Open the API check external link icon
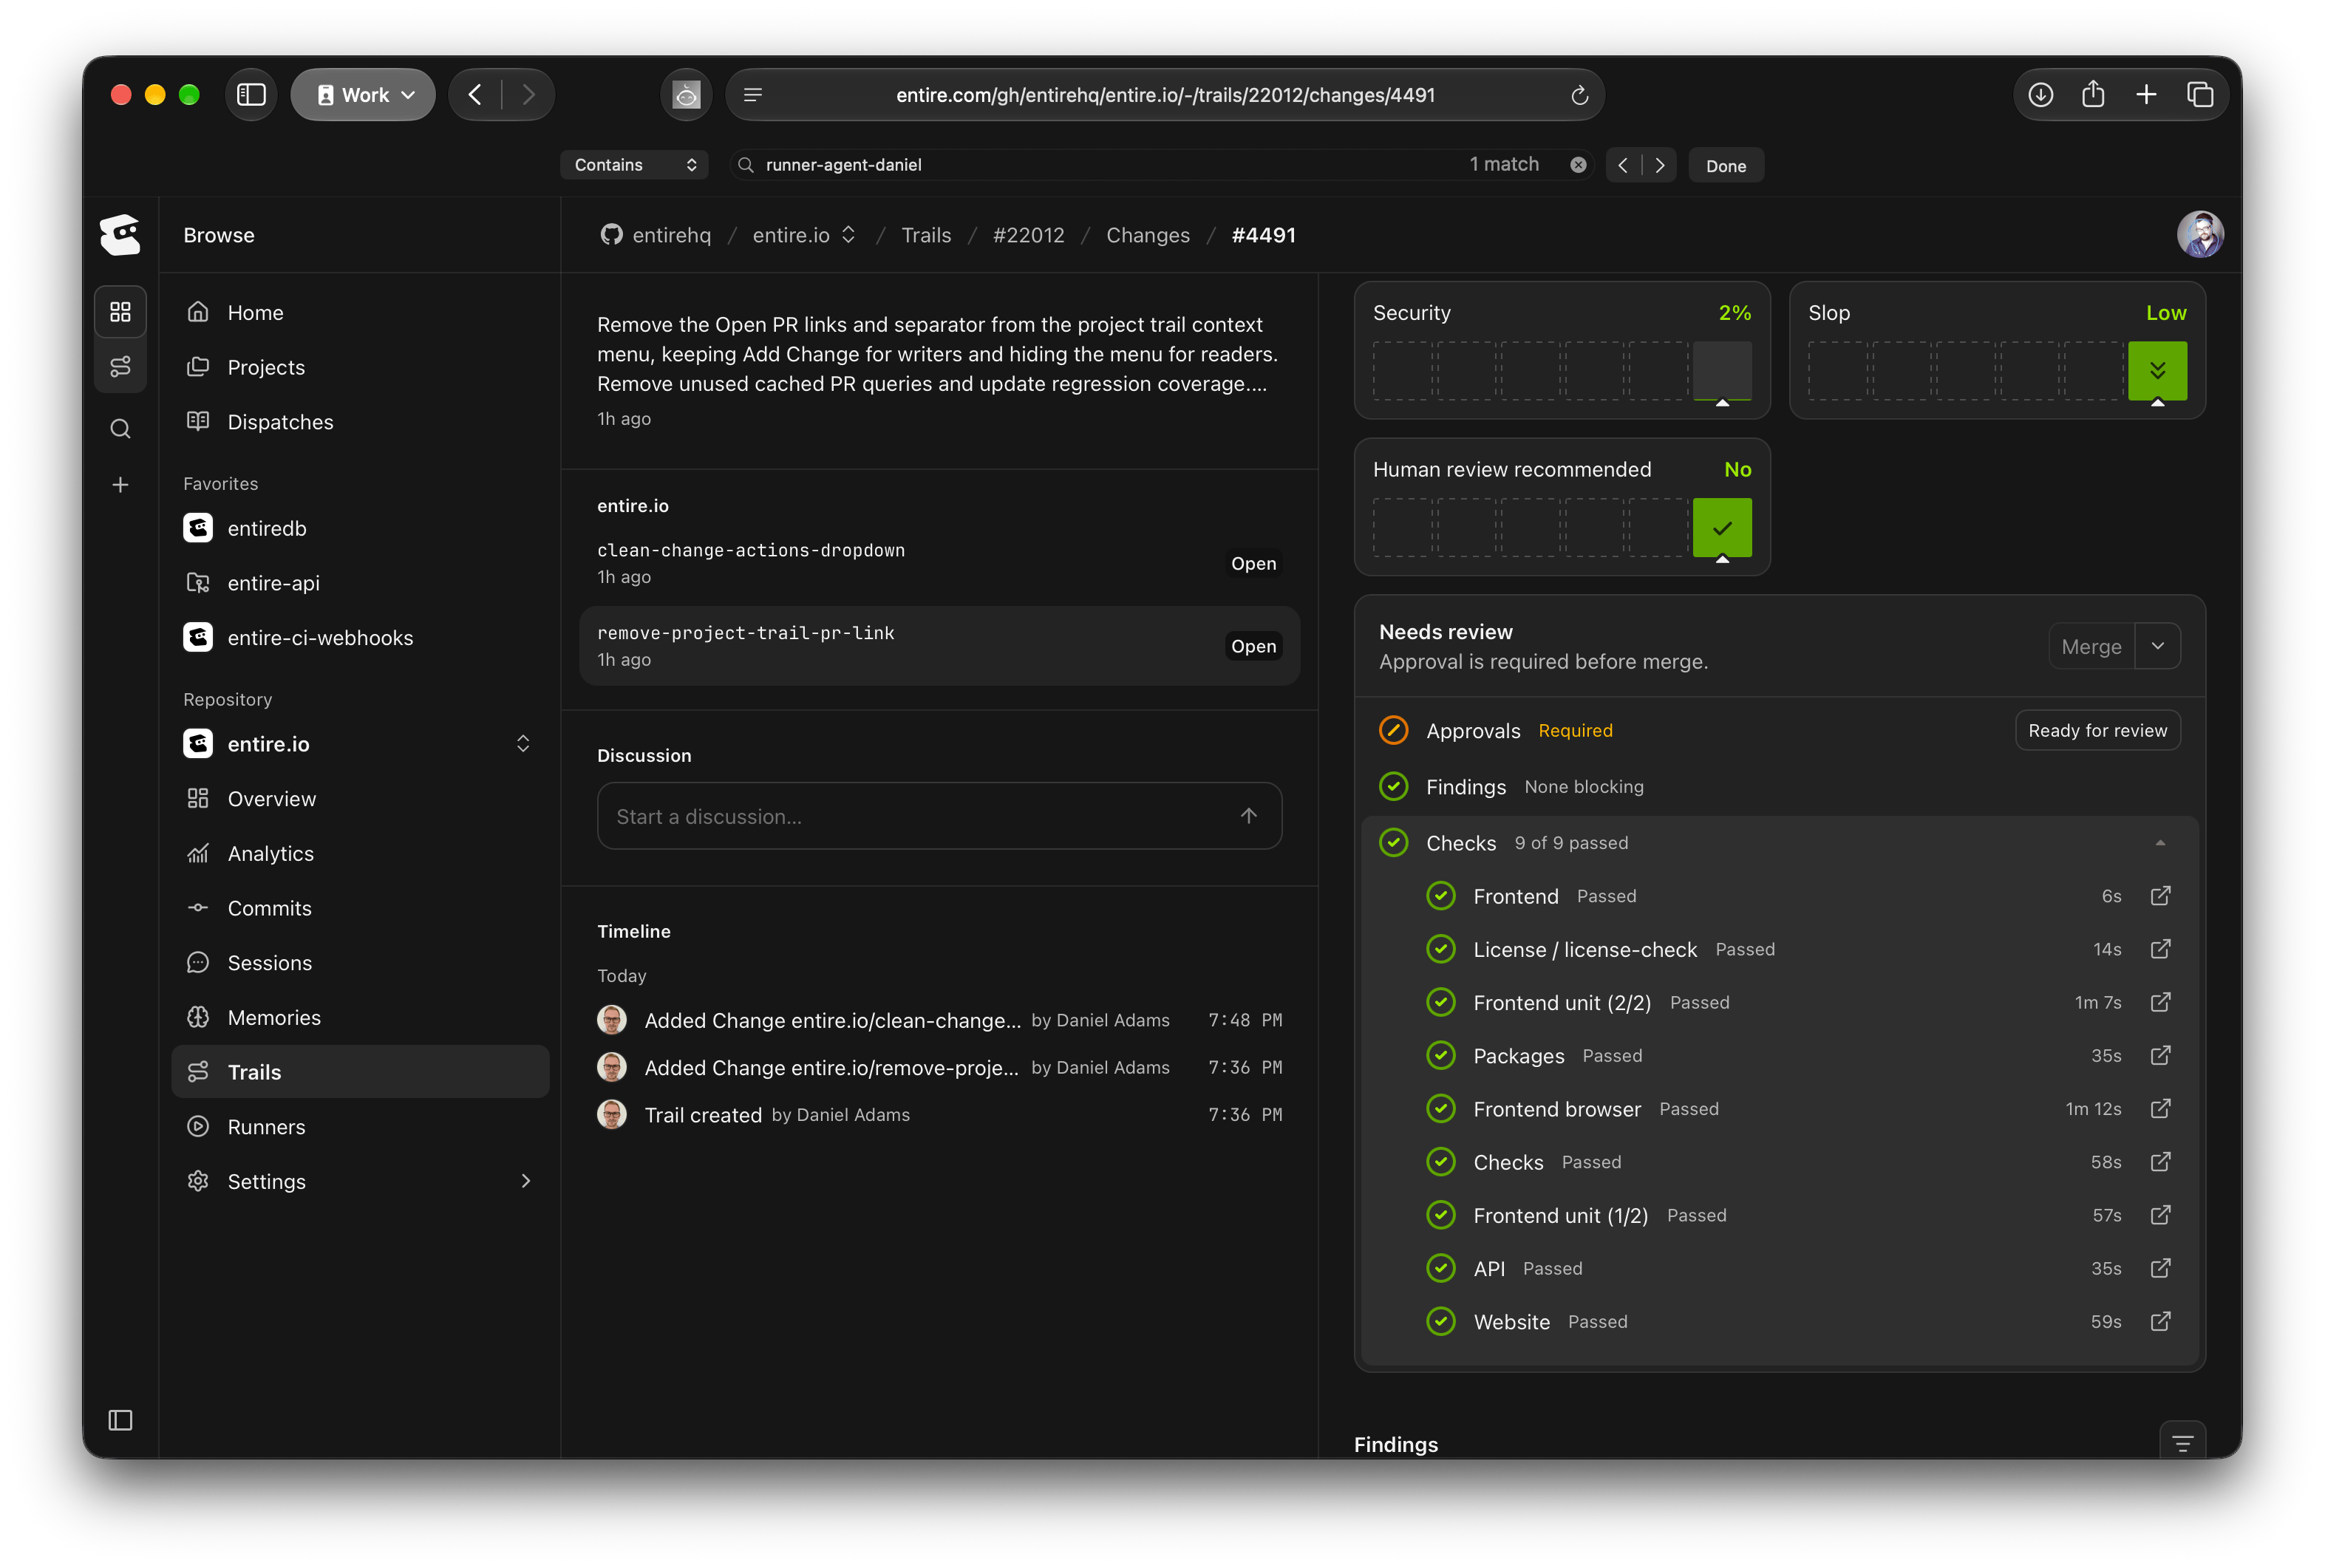Screen dimensions: 2325x1568 [2160, 1268]
